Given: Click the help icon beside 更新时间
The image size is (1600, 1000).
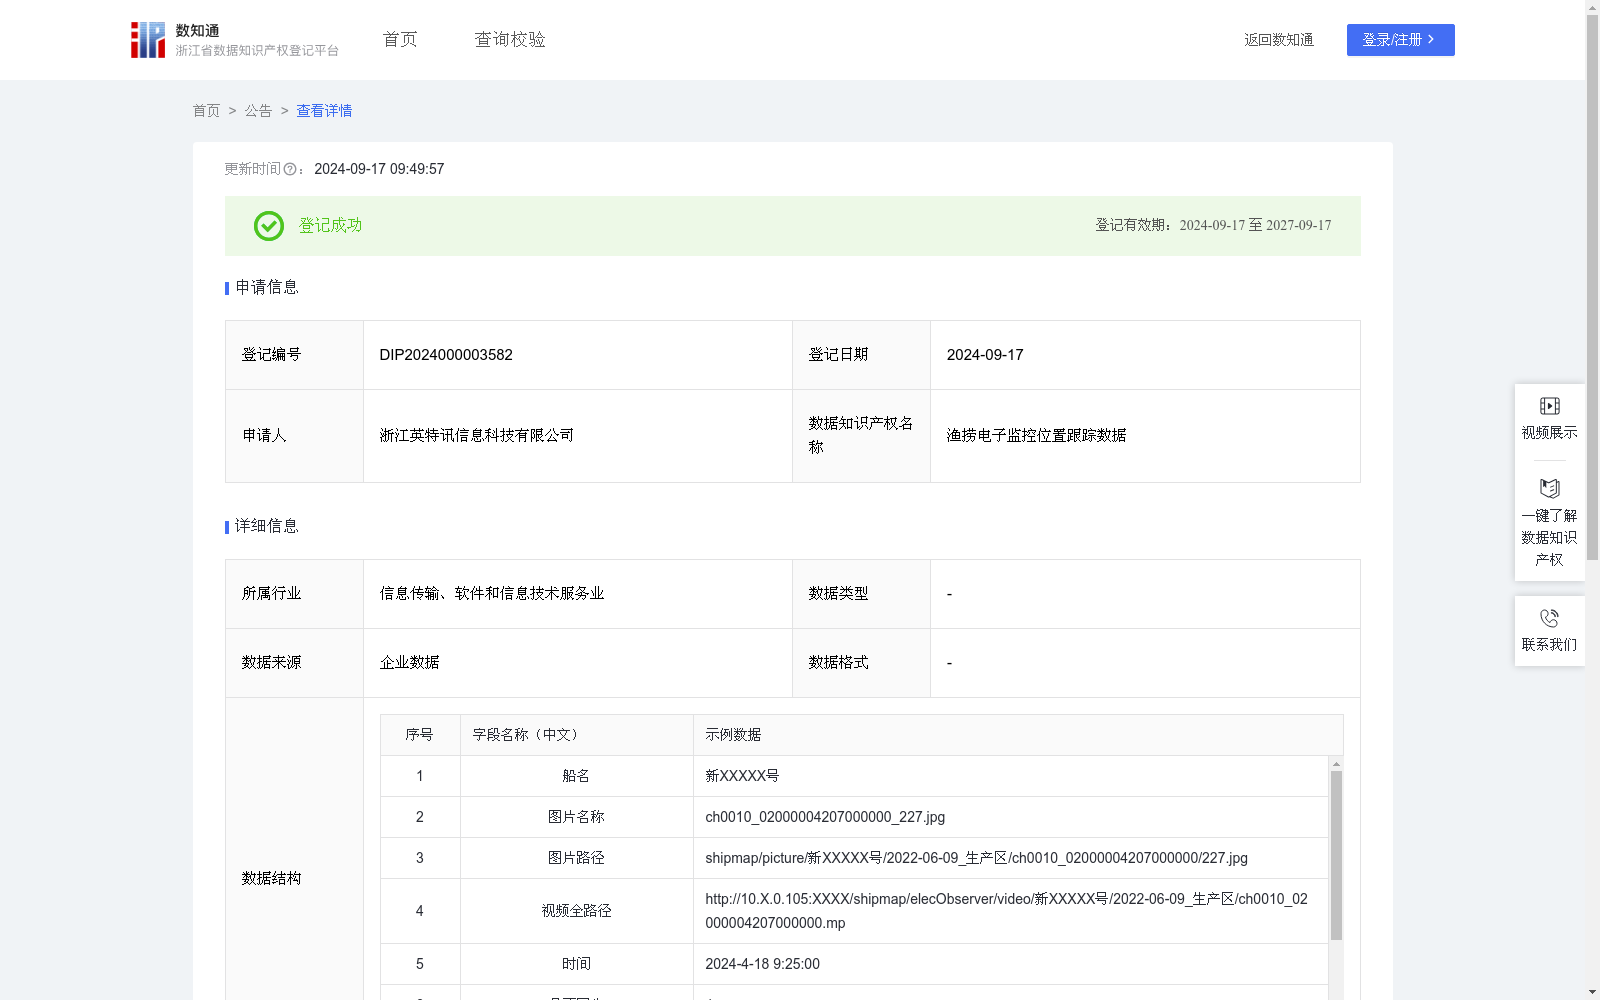Looking at the screenshot, I should (x=290, y=170).
